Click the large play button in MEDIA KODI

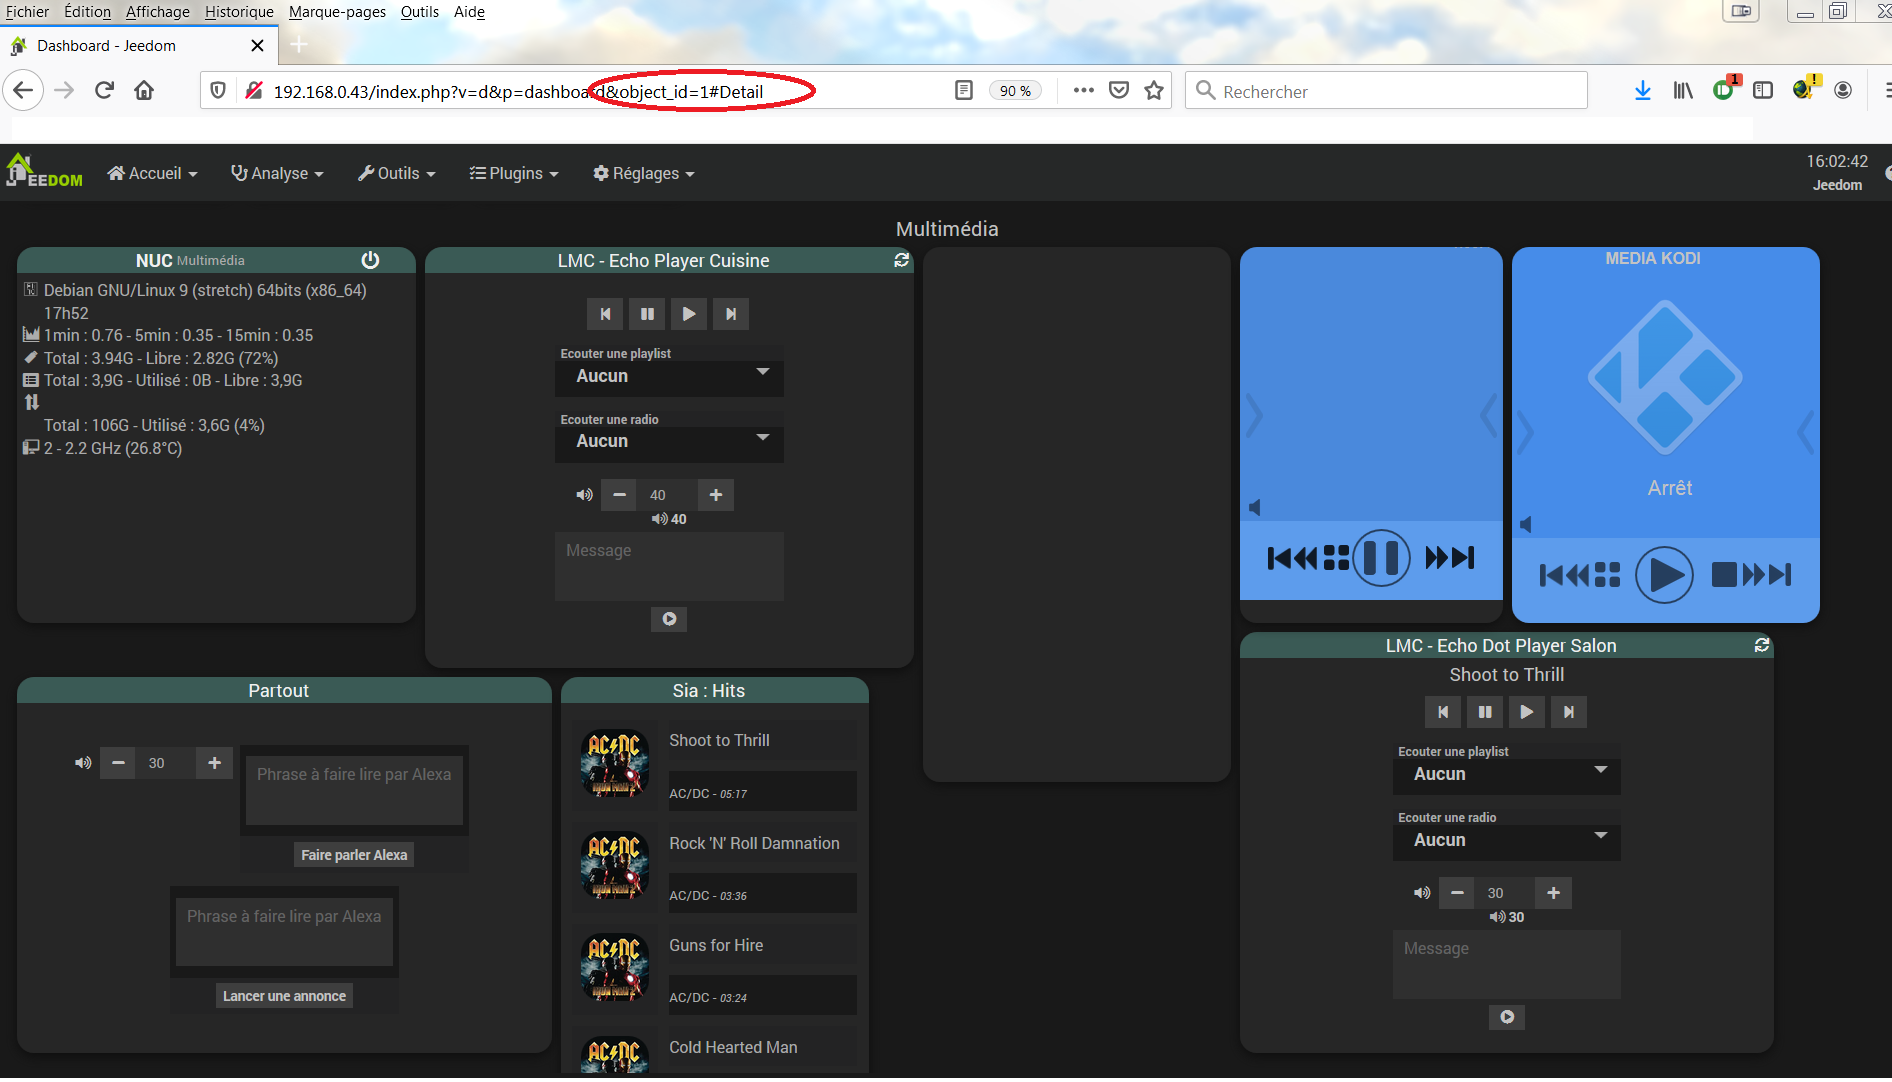(1664, 575)
